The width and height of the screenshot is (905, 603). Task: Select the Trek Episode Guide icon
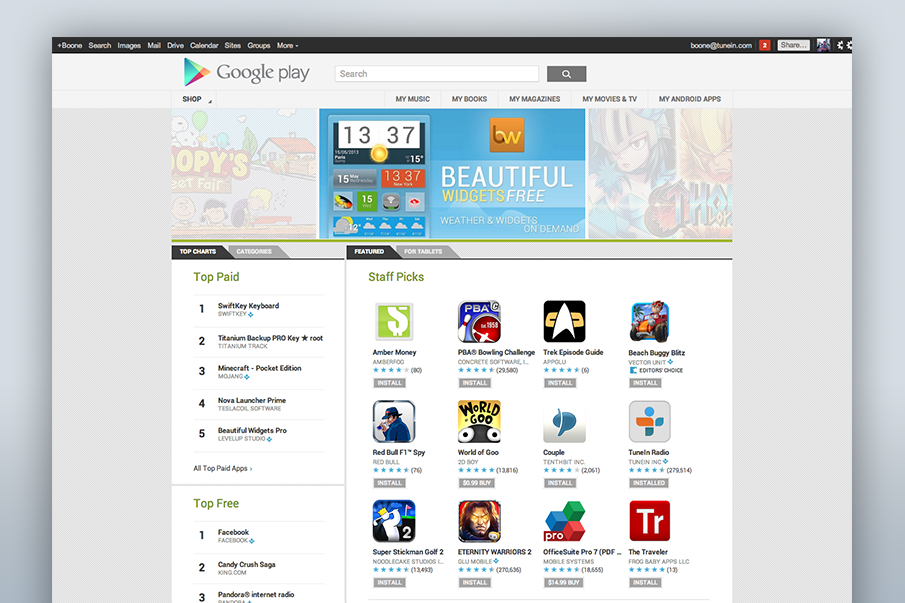pyautogui.click(x=564, y=321)
